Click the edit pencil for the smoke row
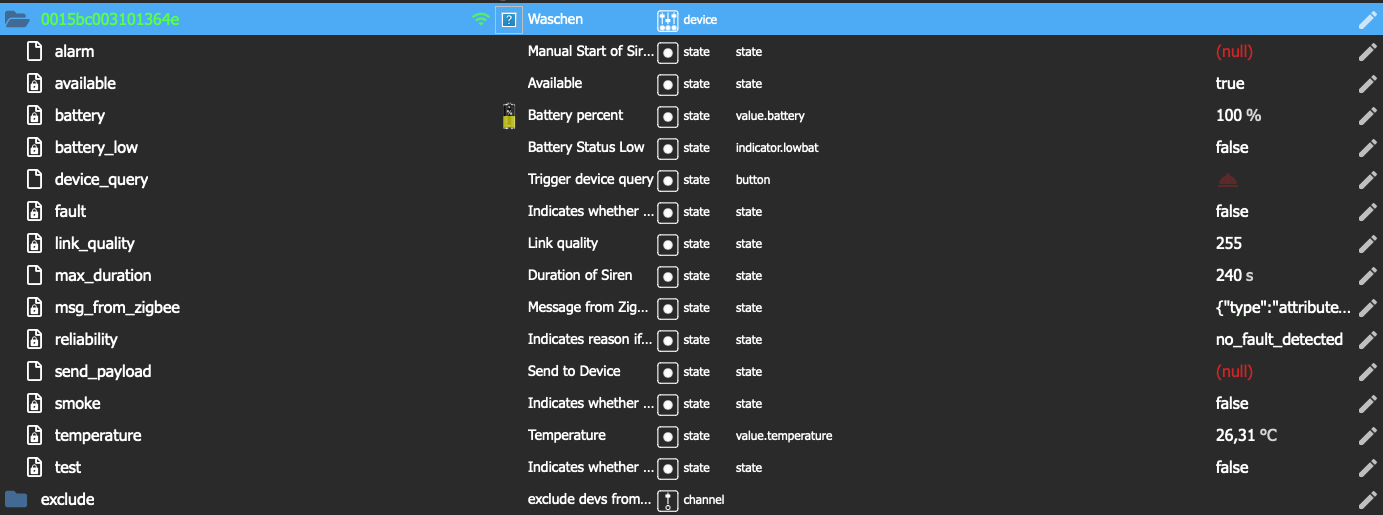 pyautogui.click(x=1367, y=404)
